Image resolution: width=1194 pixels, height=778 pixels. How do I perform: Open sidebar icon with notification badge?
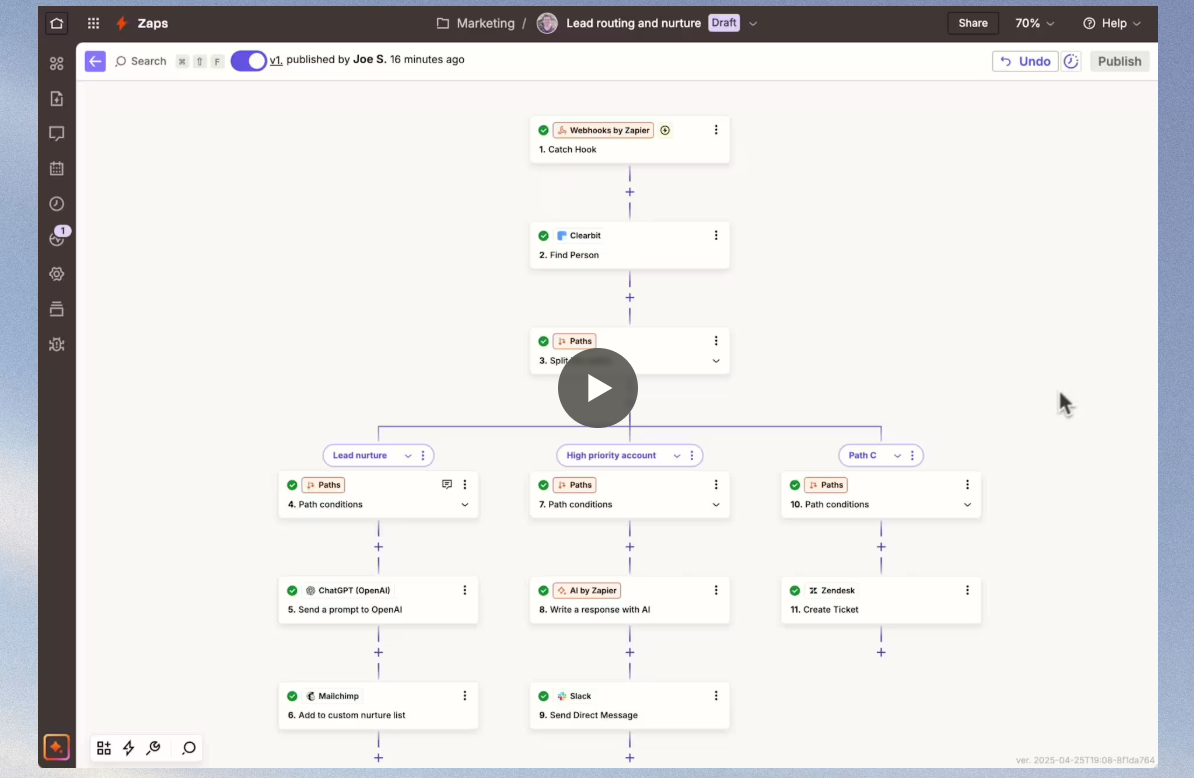[x=58, y=237]
